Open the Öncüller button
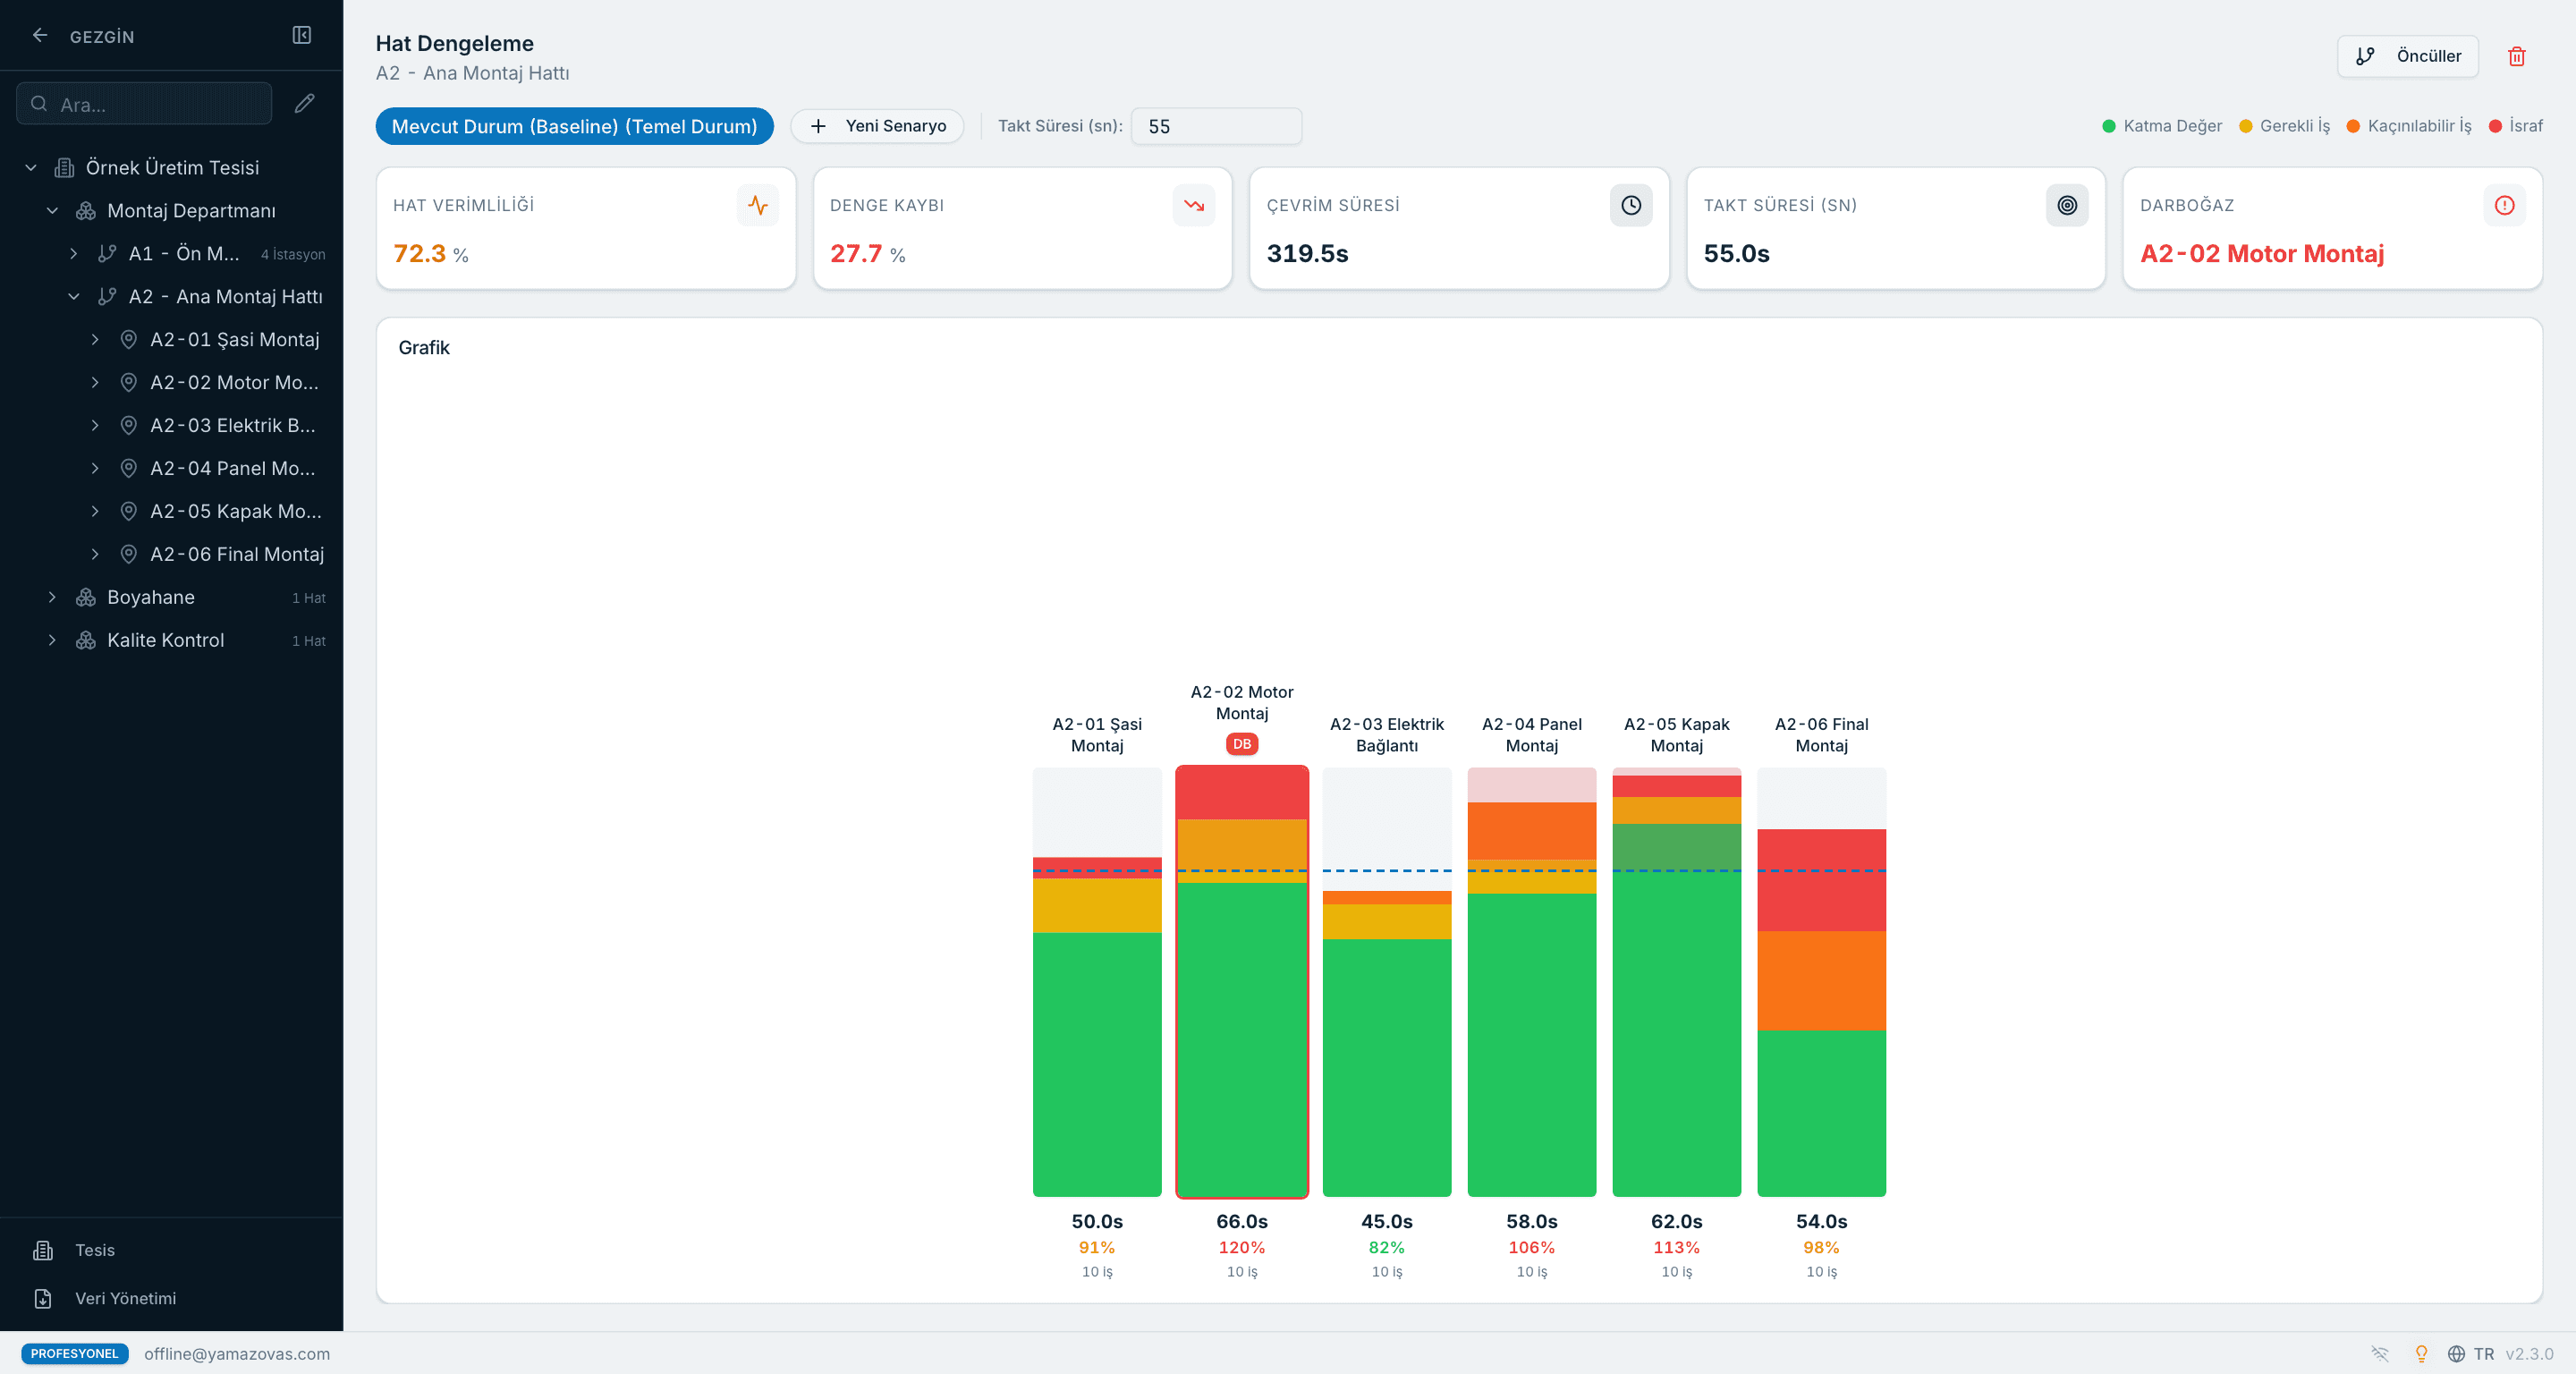Viewport: 2576px width, 1374px height. coord(2407,56)
